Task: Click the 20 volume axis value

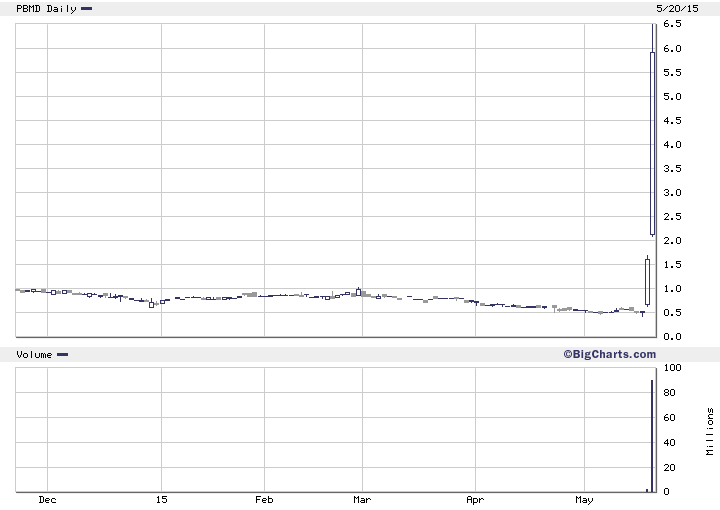Action: pyautogui.click(x=669, y=467)
